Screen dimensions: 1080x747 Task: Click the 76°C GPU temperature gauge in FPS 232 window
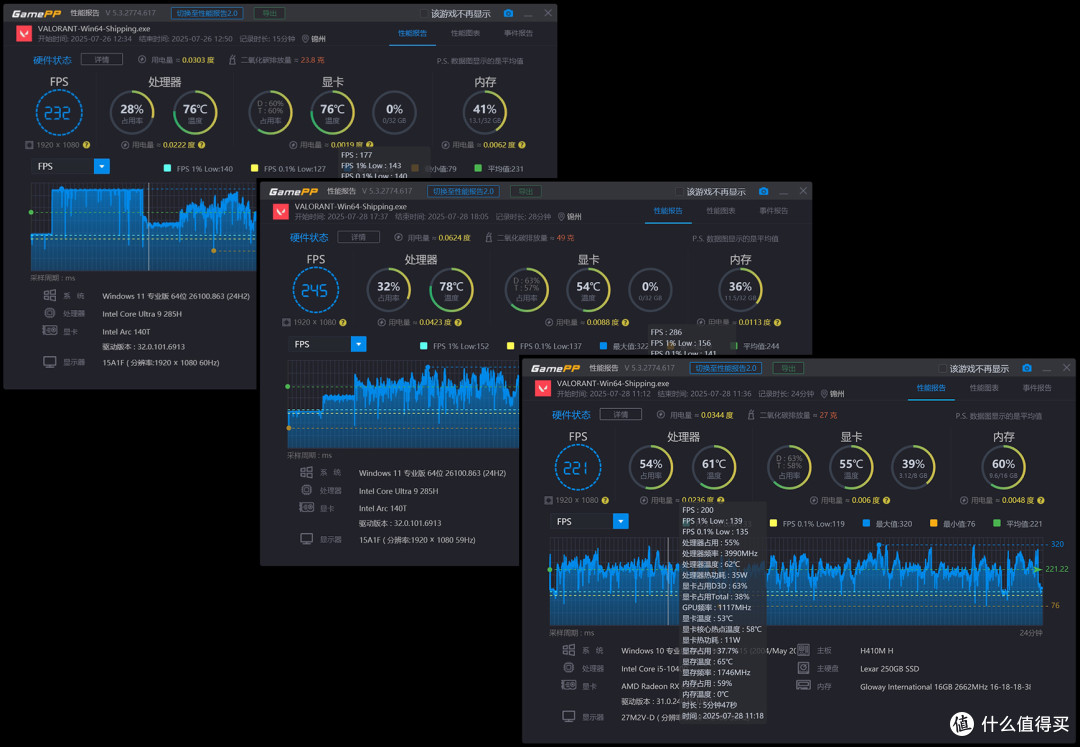pos(332,113)
